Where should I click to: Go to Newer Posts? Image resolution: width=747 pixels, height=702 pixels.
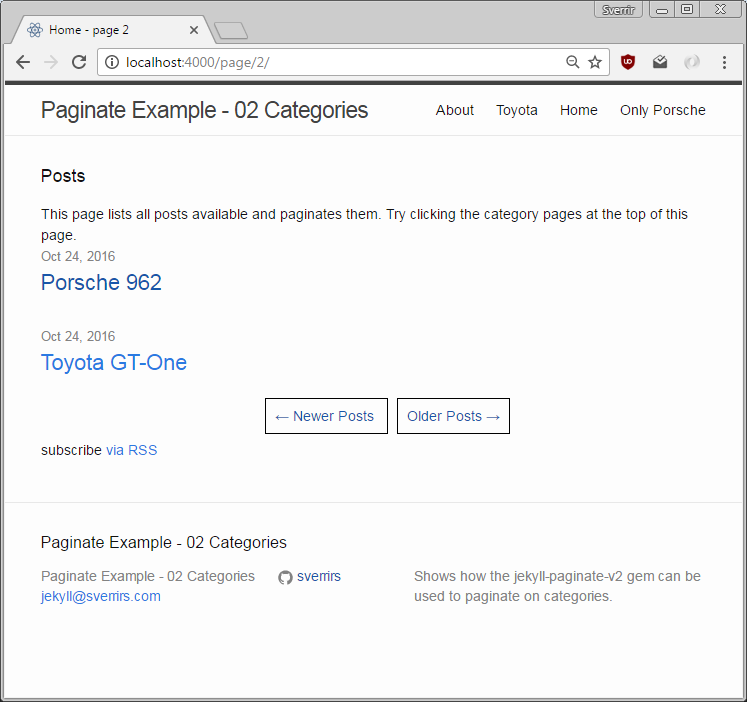click(x=326, y=416)
